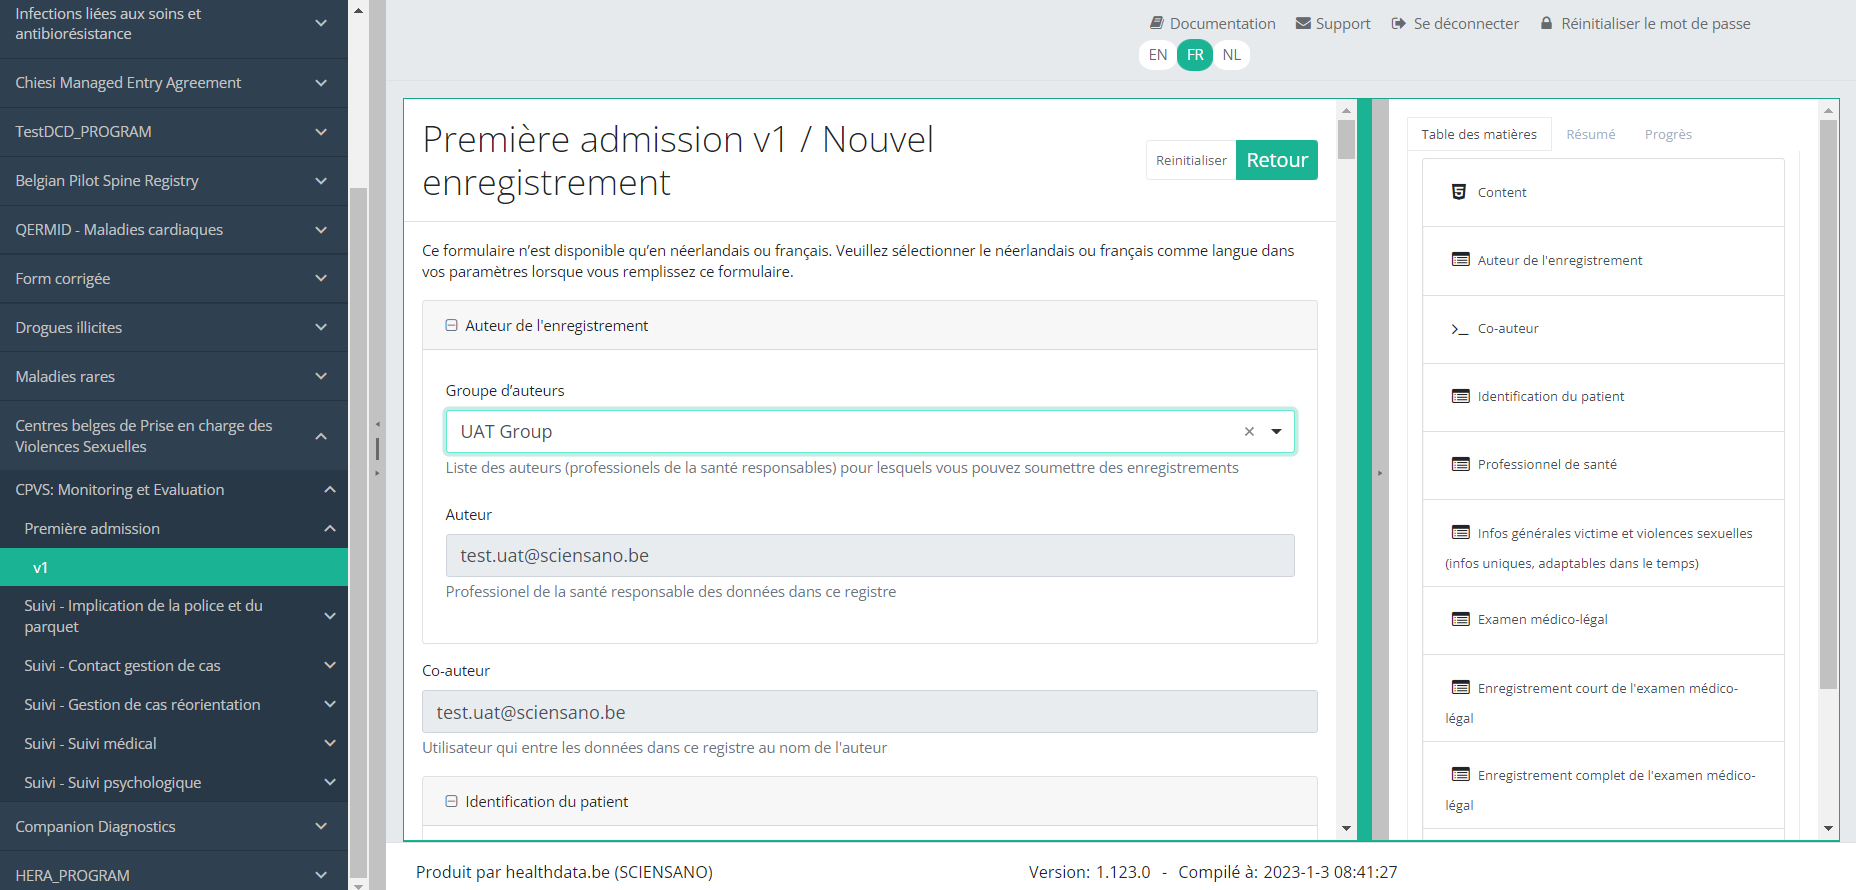Open the Groupe d'auteurs dropdown arrow
This screenshot has height=890, width=1856.
coord(1276,432)
